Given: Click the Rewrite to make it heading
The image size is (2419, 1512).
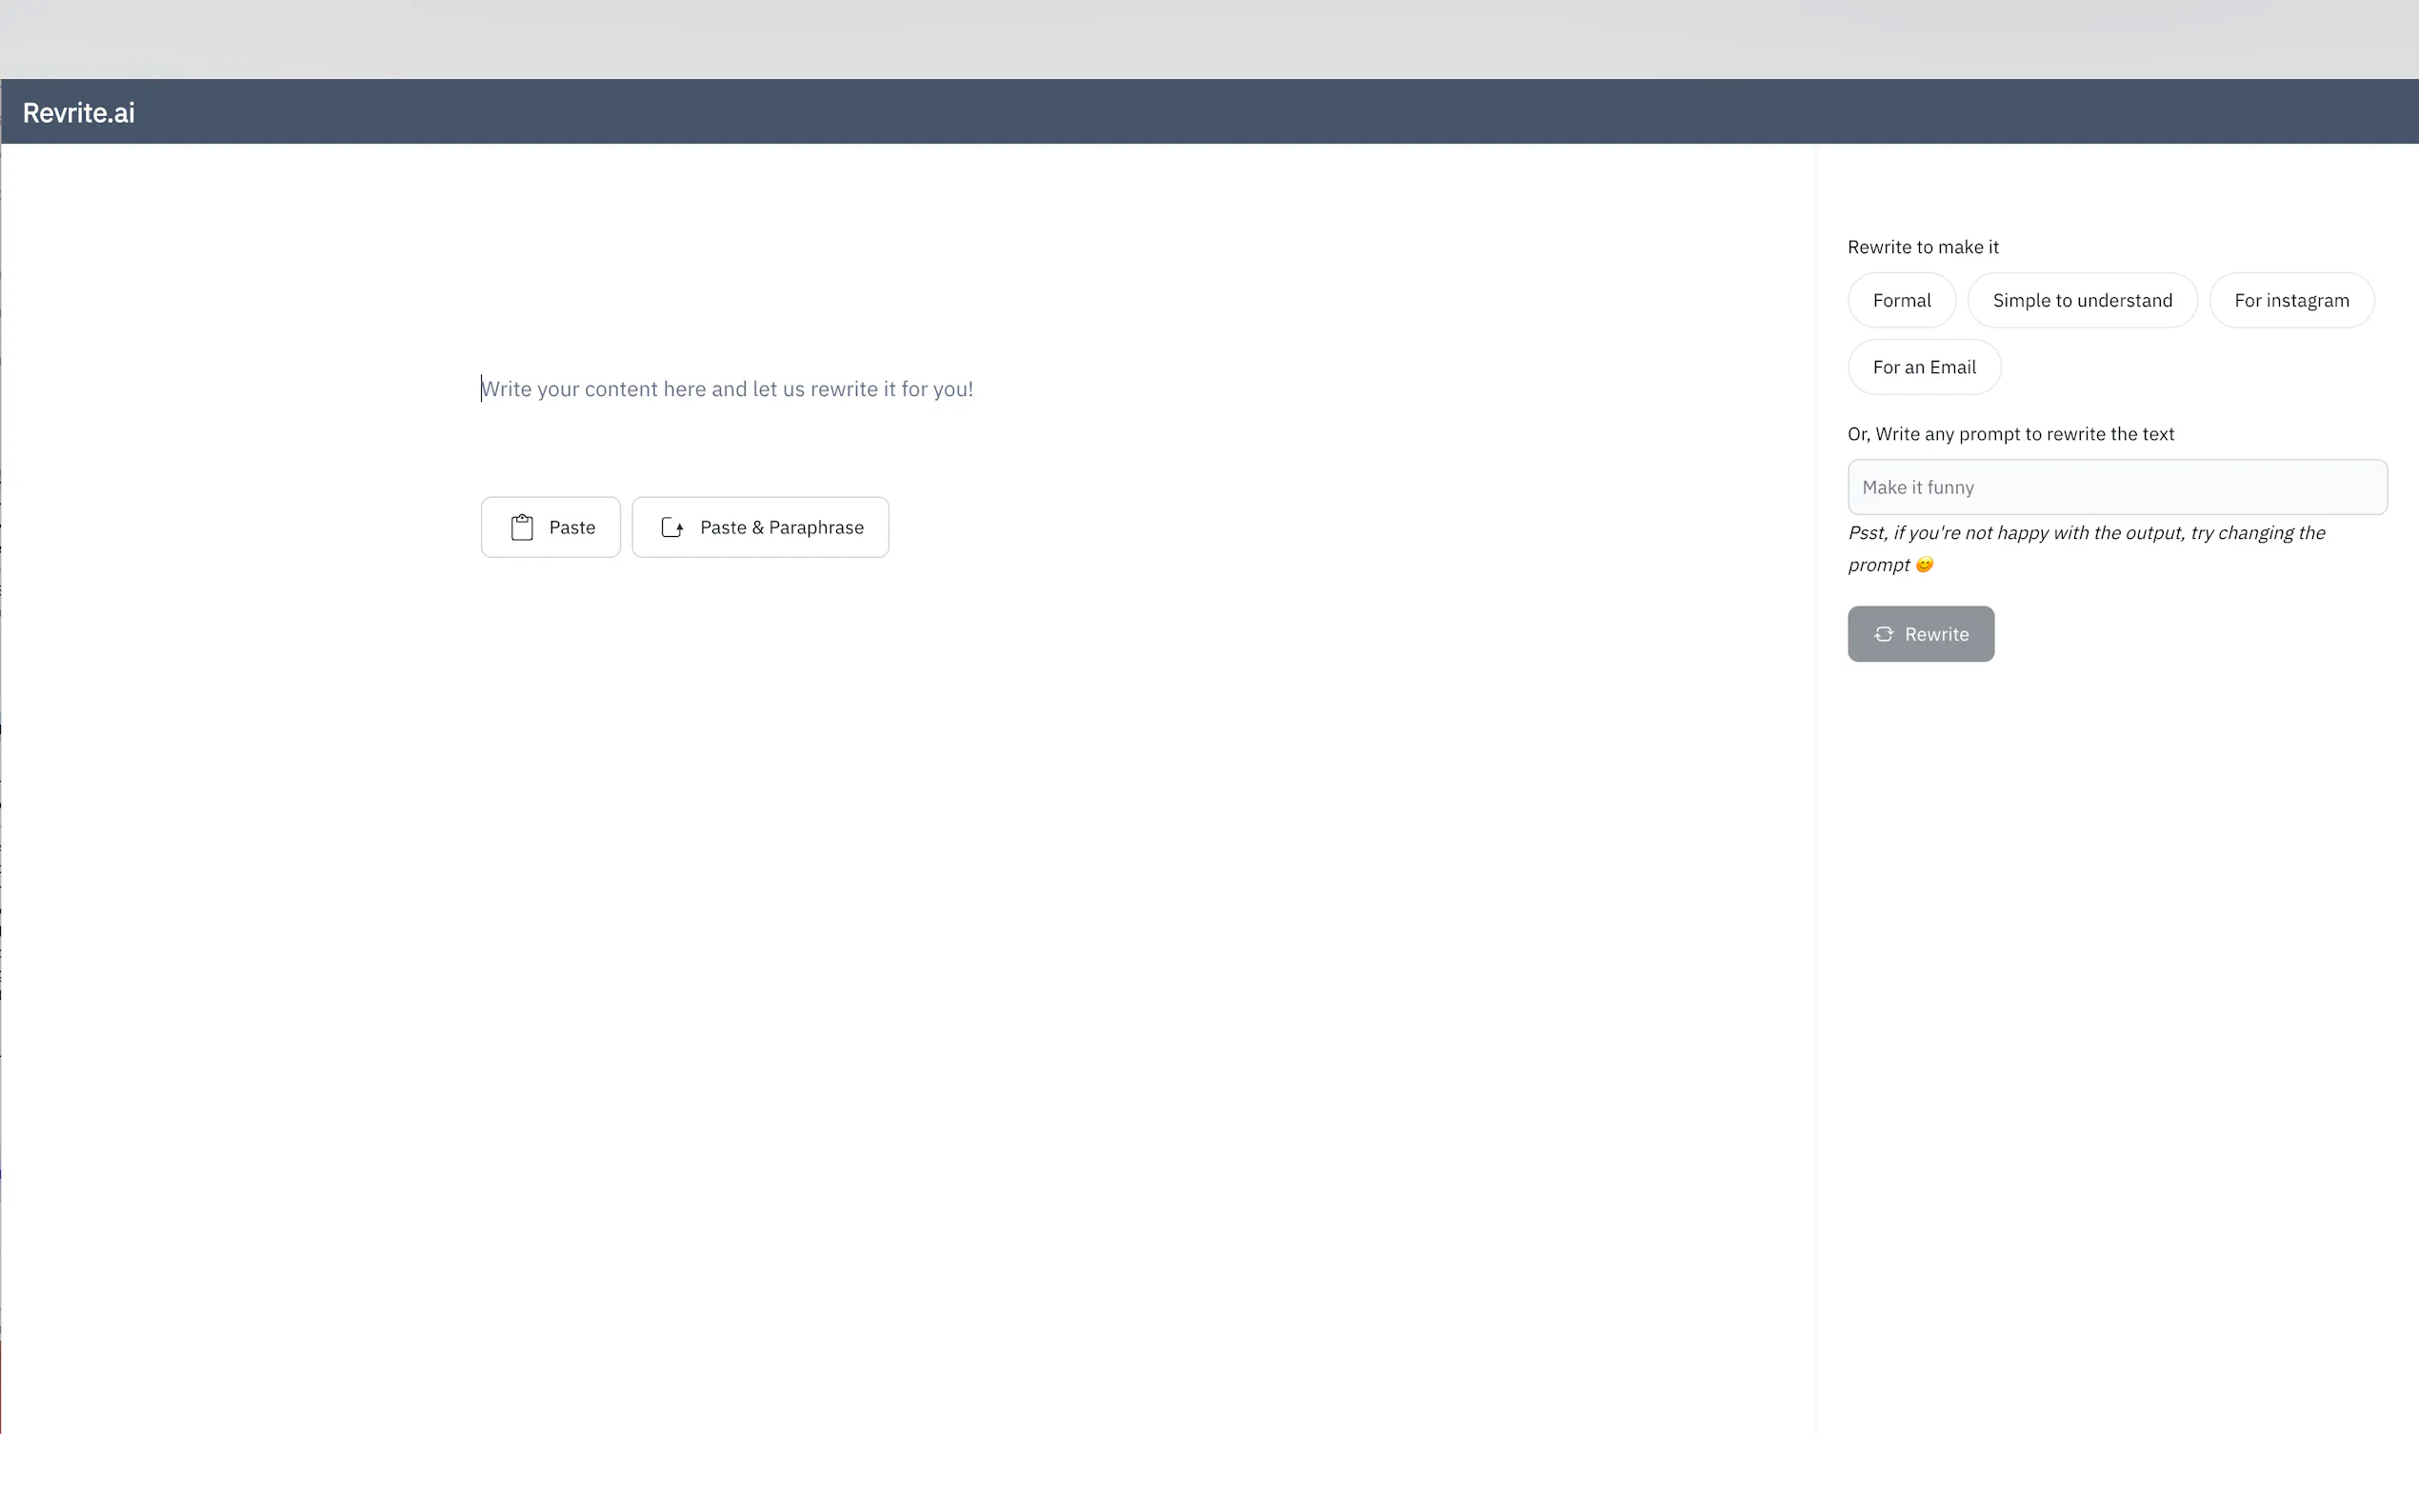Looking at the screenshot, I should (x=1922, y=247).
